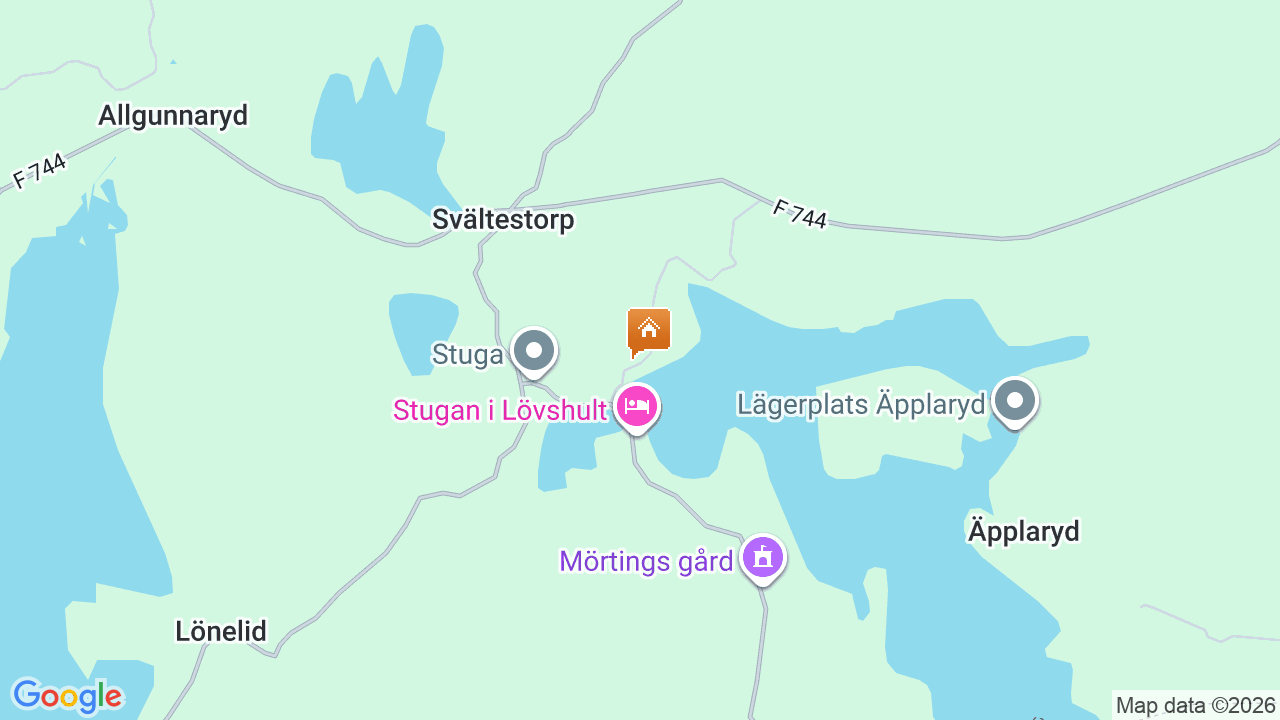Viewport: 1280px width, 720px height.
Task: Open the Stuga gray location pin
Action: coord(534,353)
